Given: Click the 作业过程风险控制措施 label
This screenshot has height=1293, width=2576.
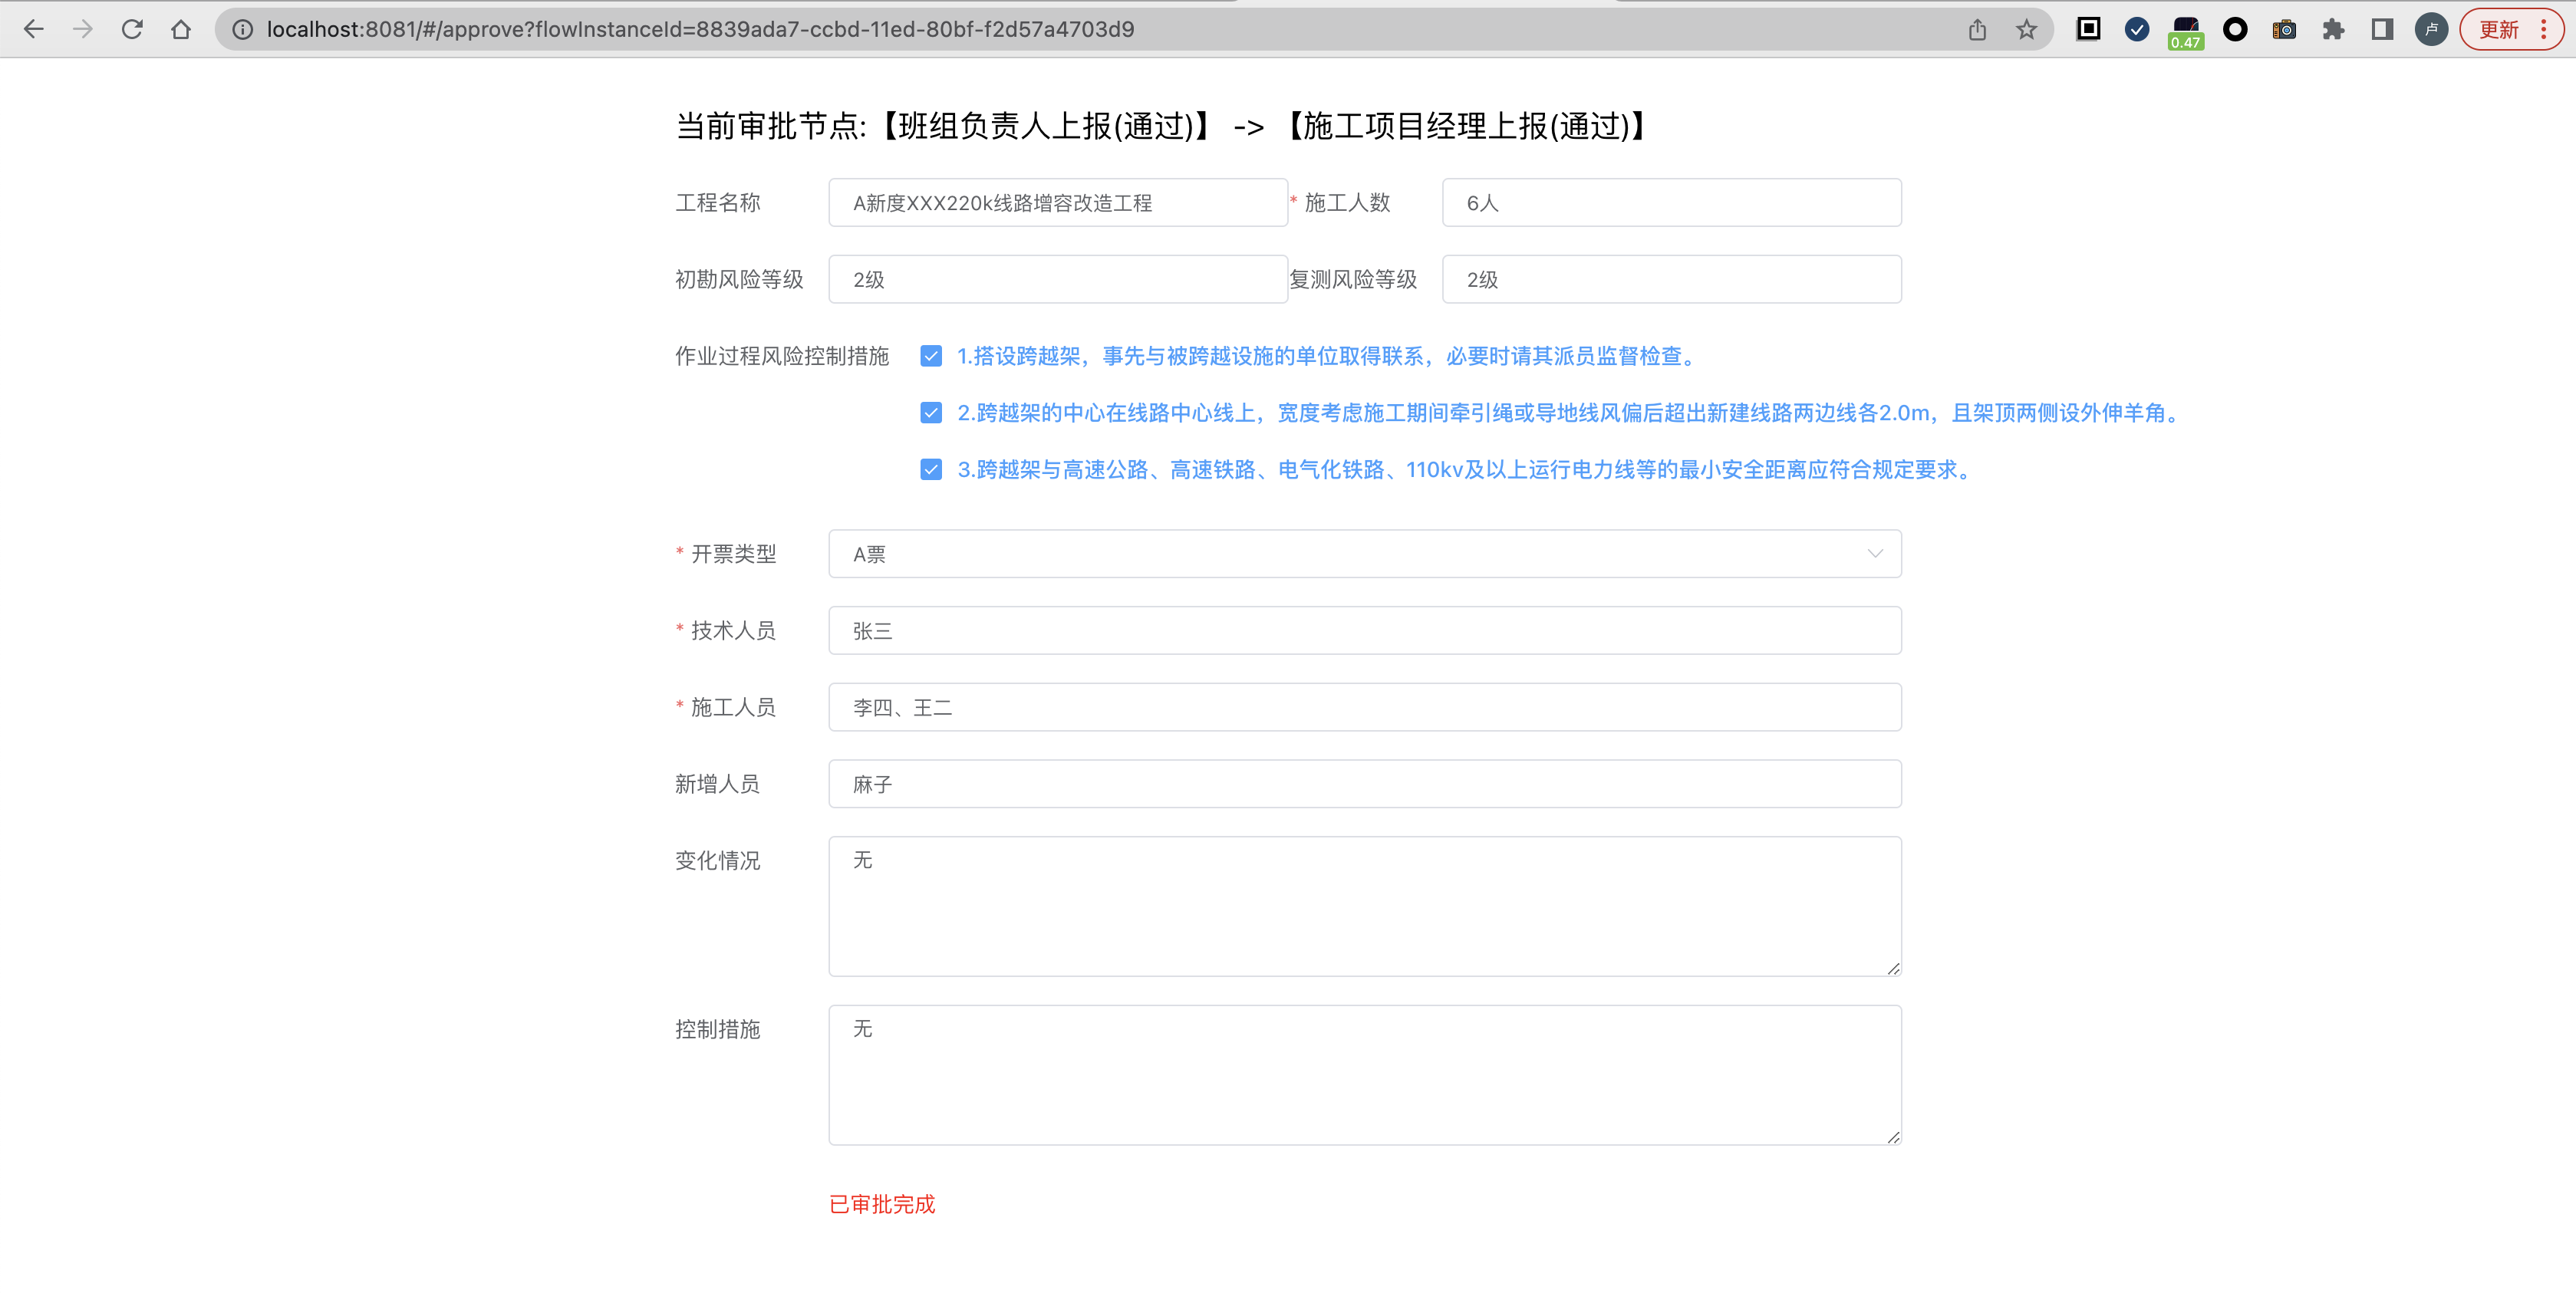Looking at the screenshot, I should coord(782,356).
